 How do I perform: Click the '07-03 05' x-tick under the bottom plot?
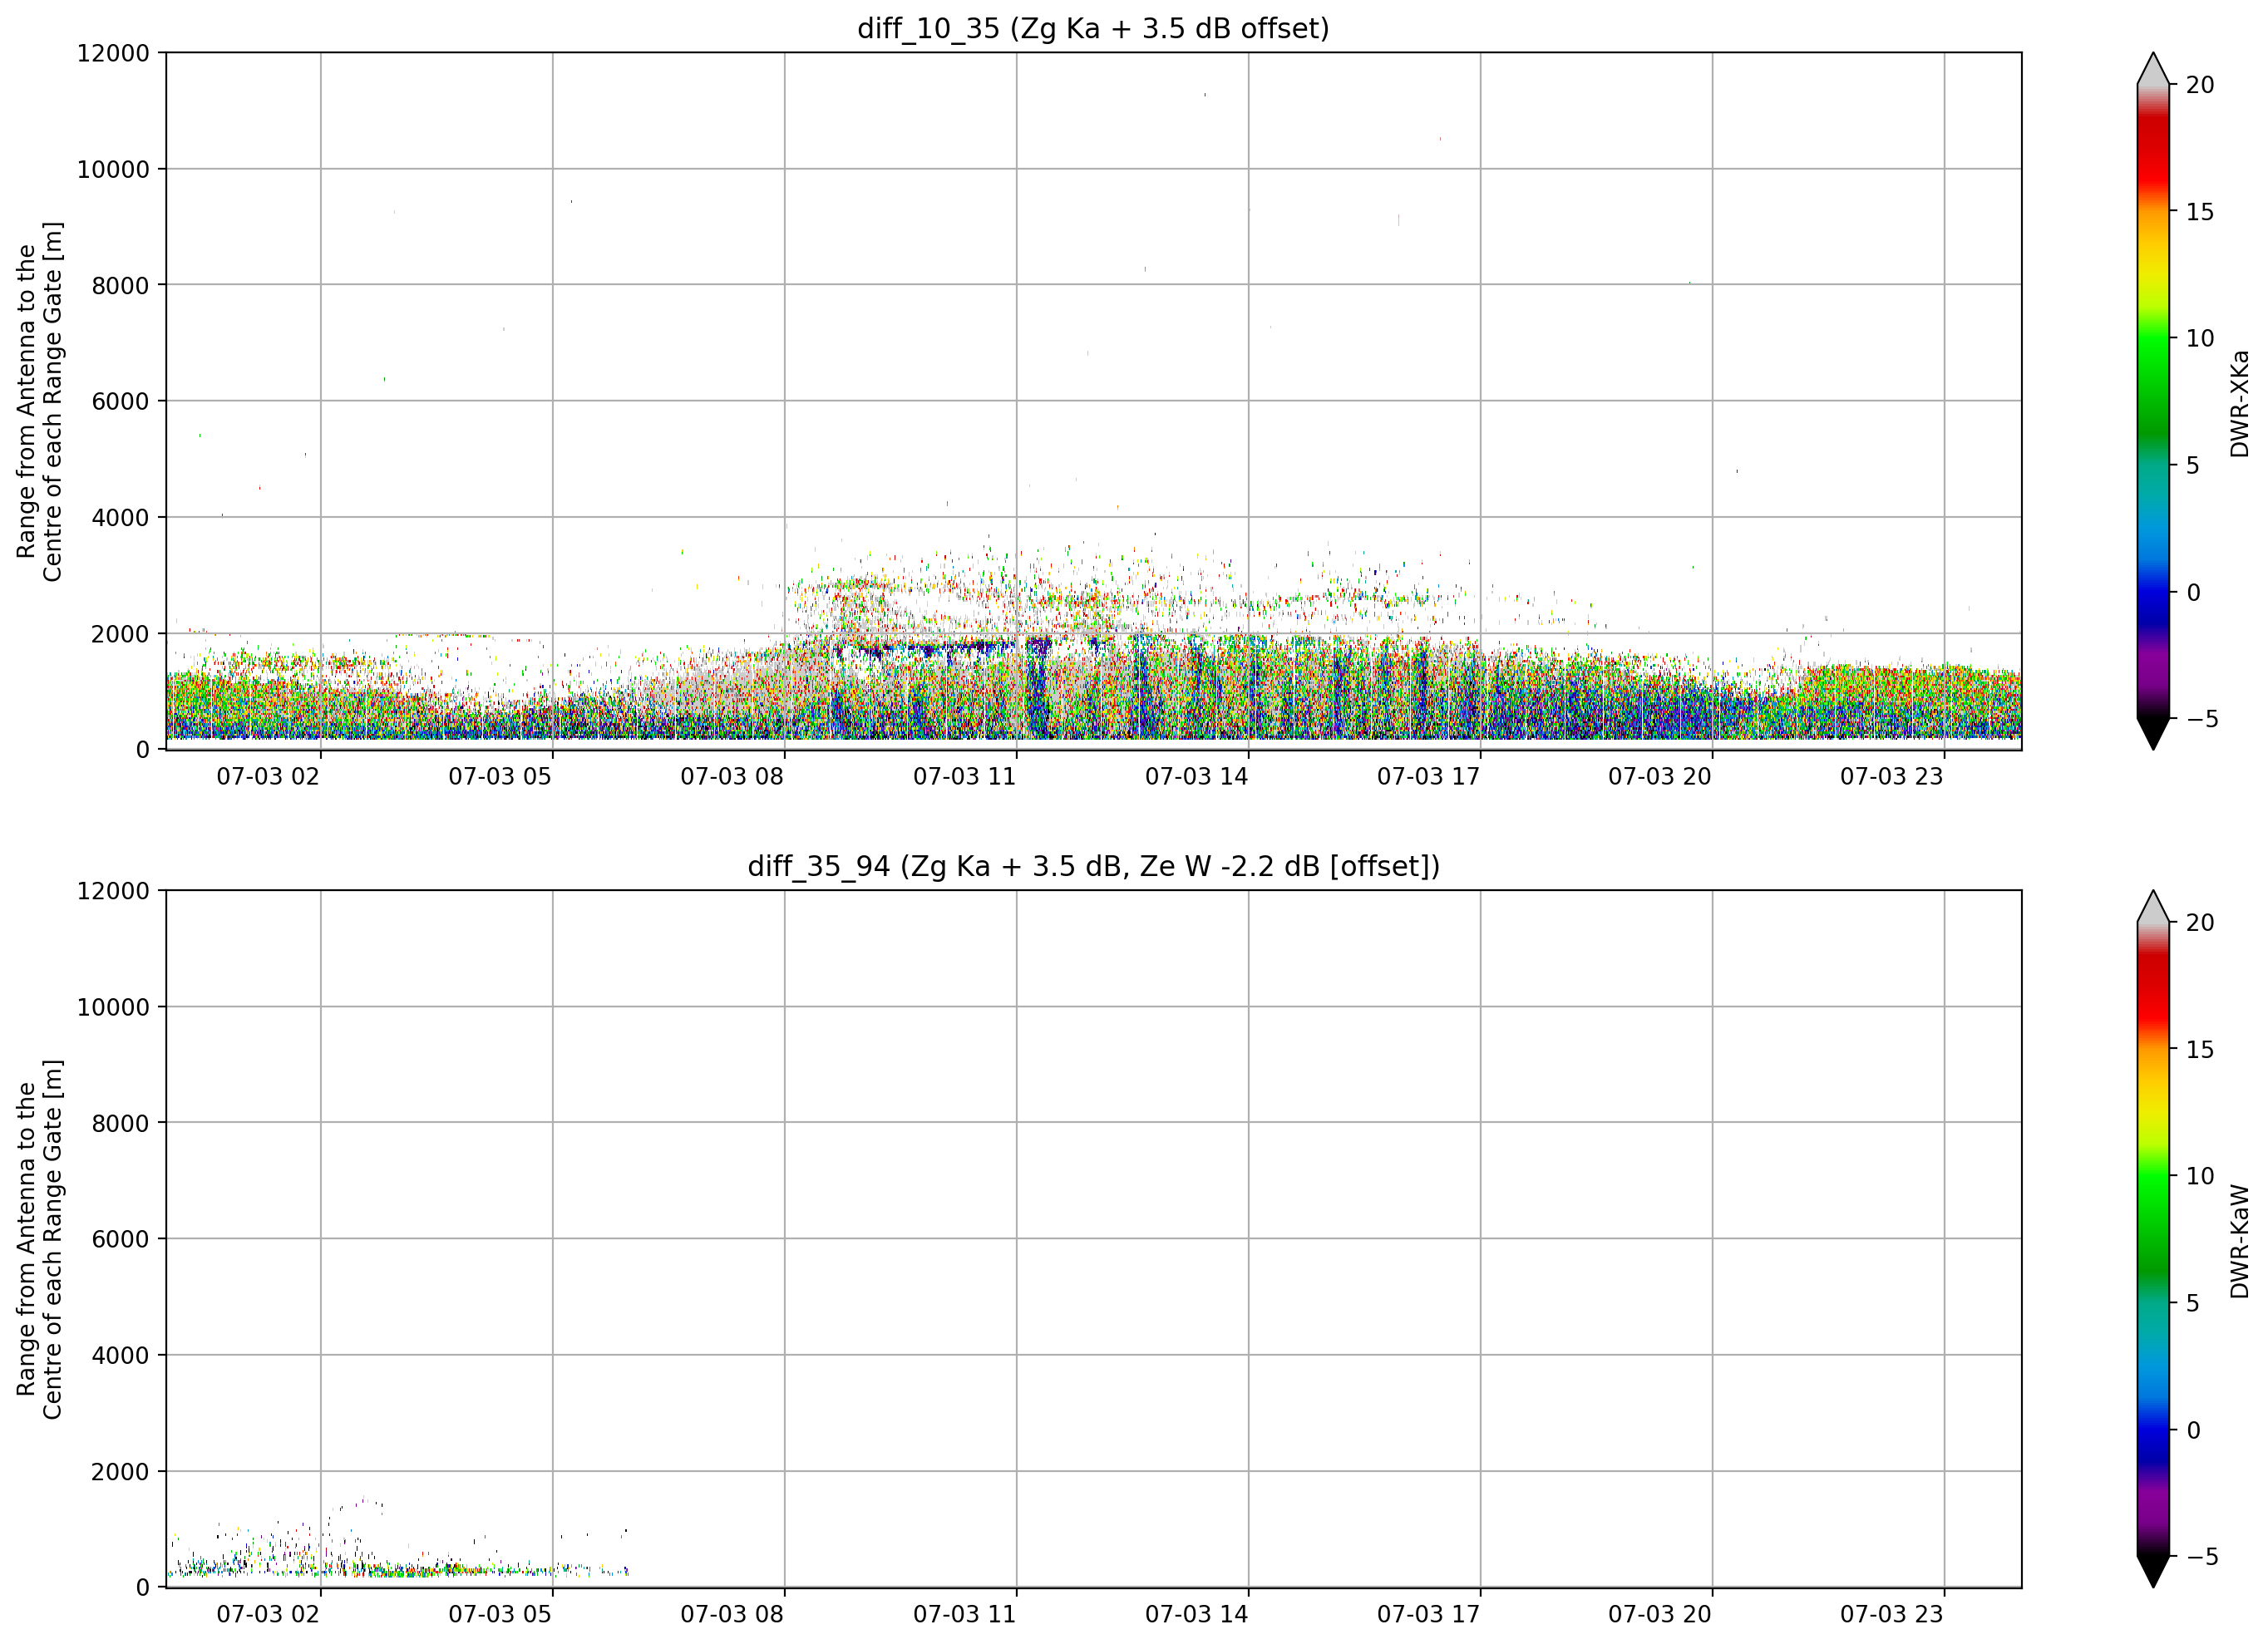click(x=500, y=1615)
